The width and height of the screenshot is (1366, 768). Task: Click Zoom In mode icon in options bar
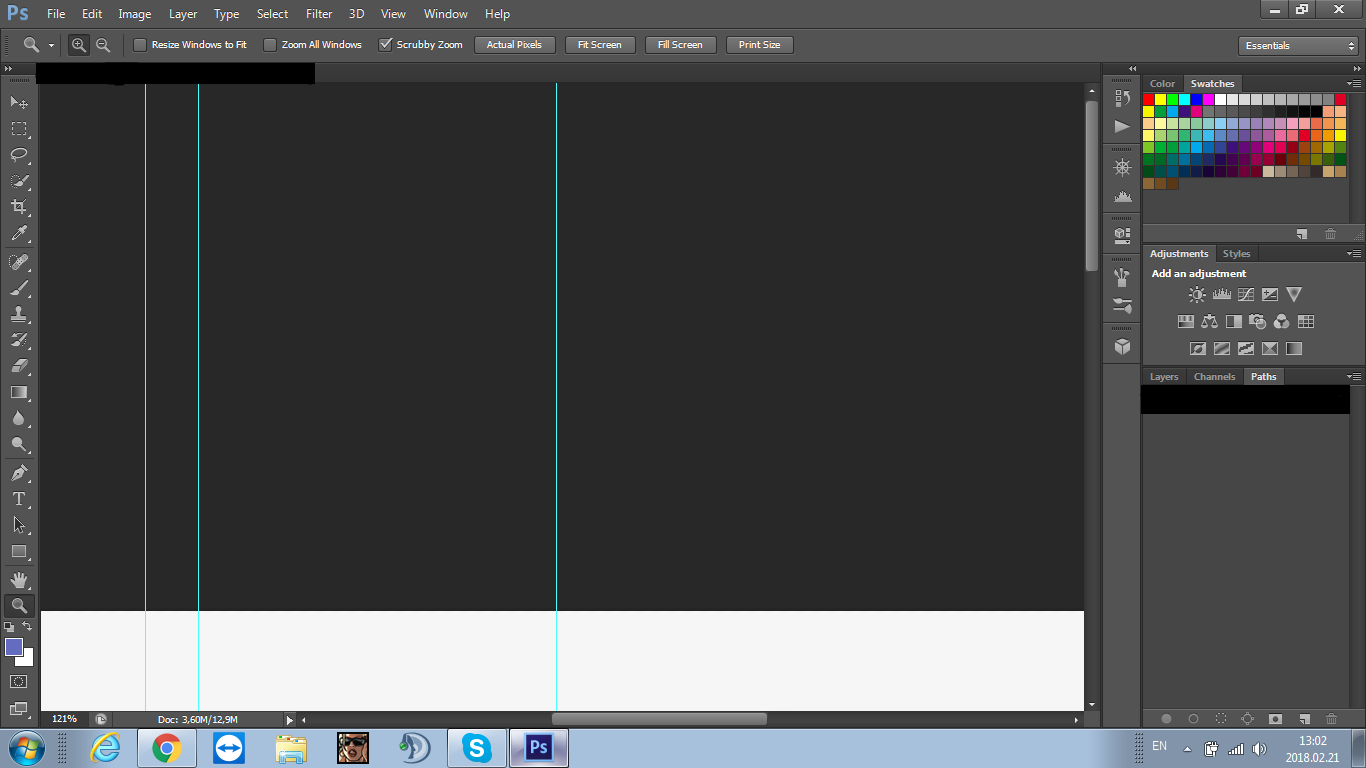coord(79,45)
